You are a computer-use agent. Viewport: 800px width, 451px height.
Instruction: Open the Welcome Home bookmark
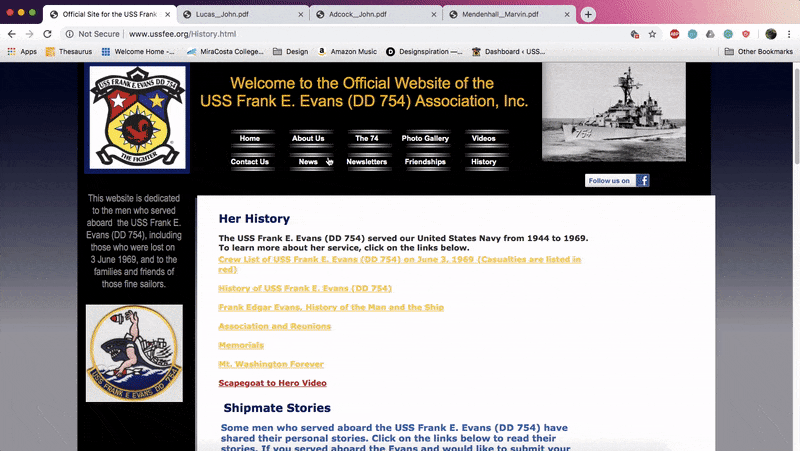coord(138,52)
